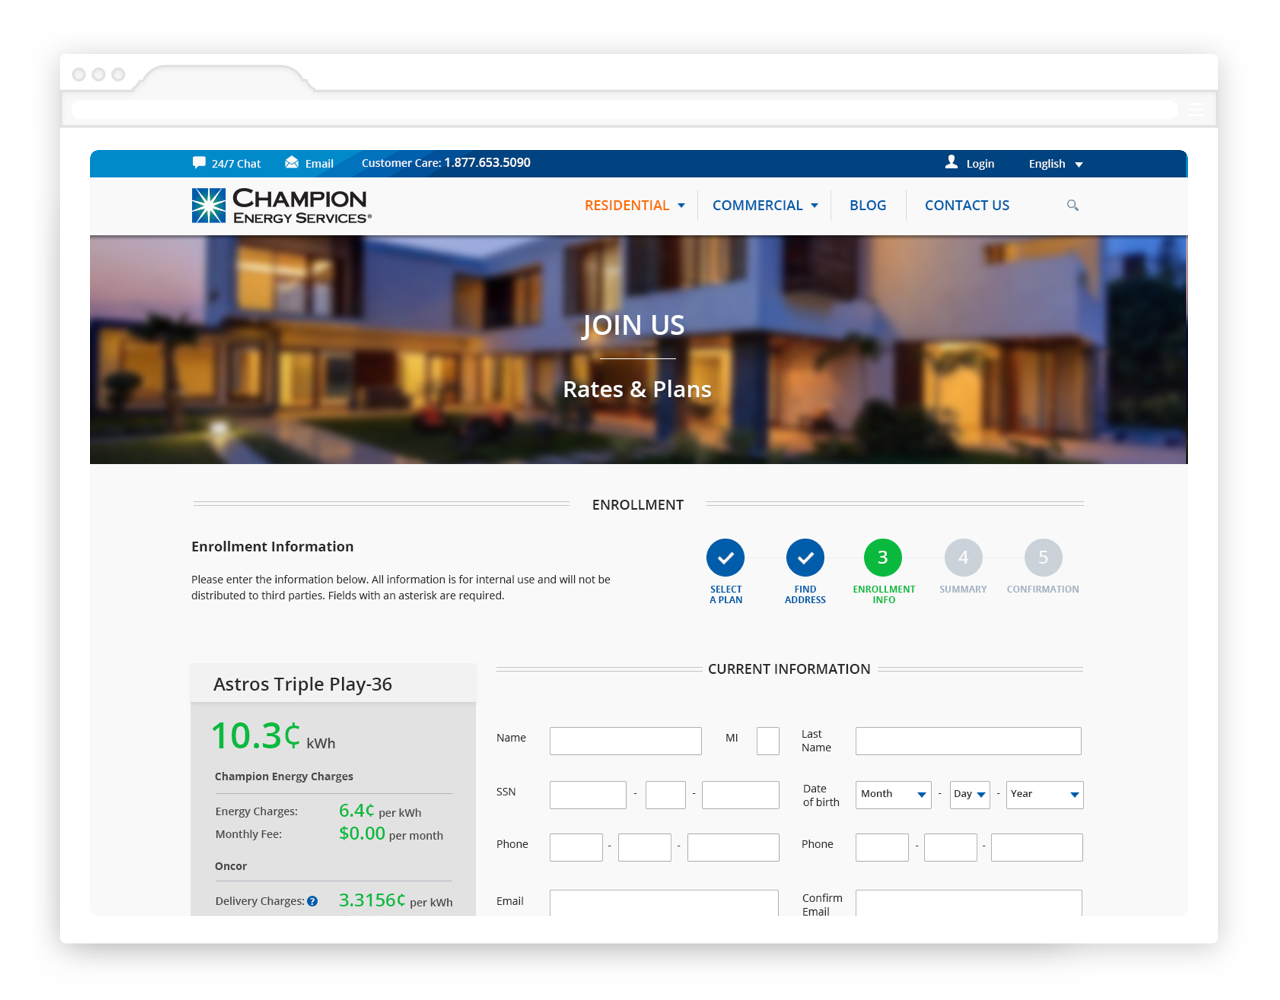Viewport: 1280px width, 1000px height.
Task: Click the Oncor label
Action: [231, 866]
